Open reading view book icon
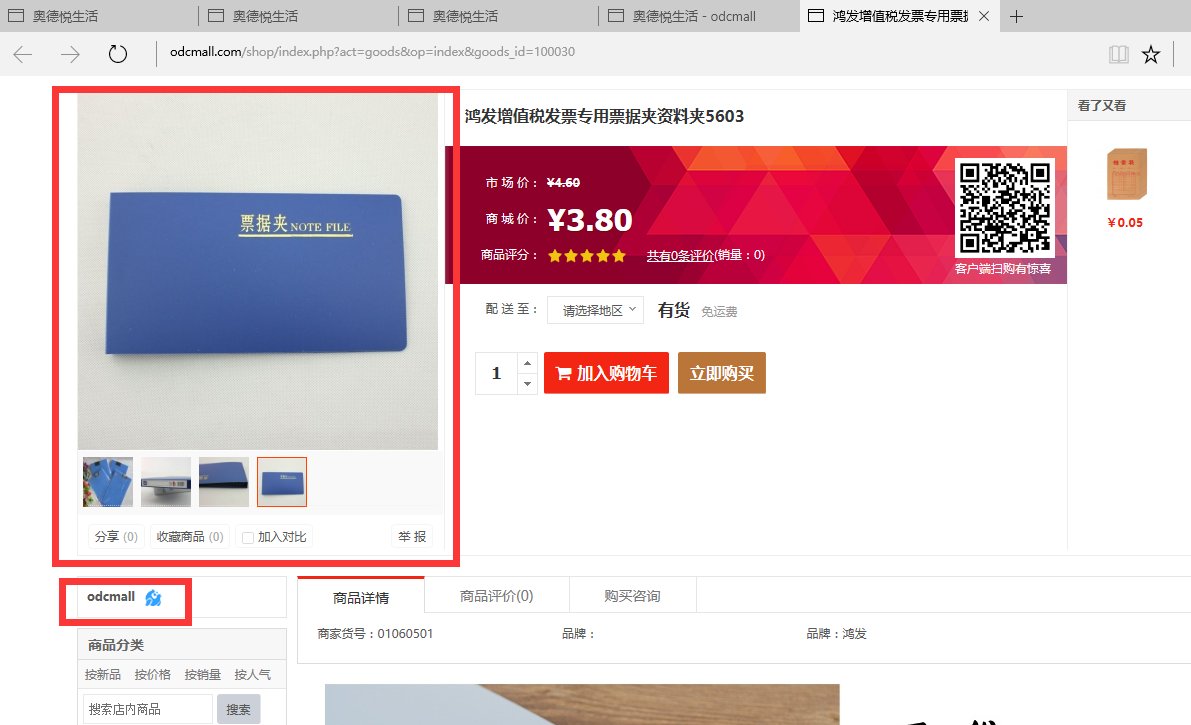1191x725 pixels. [1118, 54]
